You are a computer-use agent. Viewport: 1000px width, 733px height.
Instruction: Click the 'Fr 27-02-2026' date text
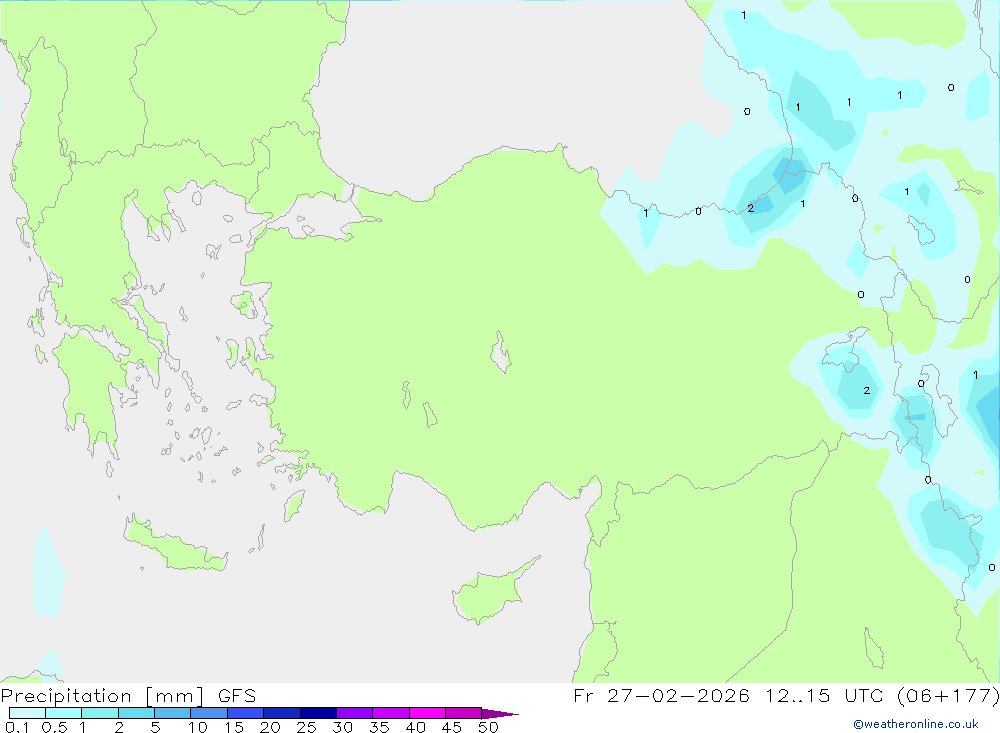661,696
